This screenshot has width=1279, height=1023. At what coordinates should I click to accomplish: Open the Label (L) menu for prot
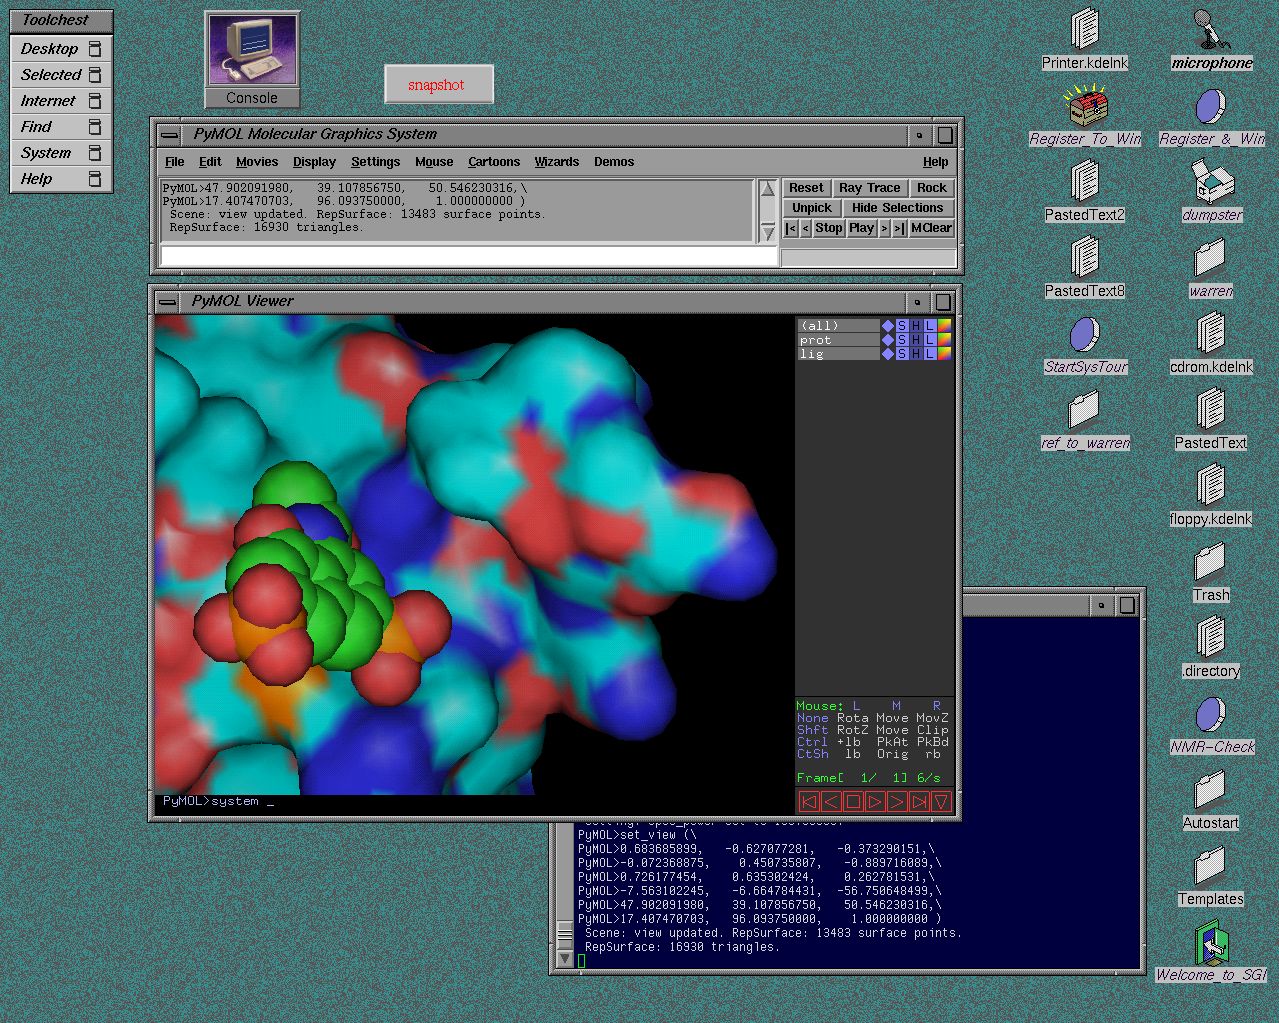tap(930, 340)
